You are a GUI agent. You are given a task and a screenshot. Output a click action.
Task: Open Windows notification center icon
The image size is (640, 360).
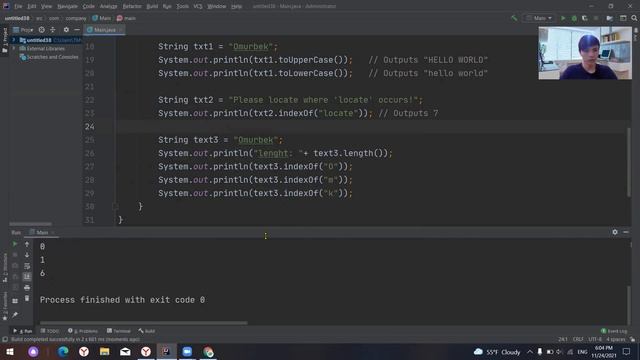click(x=627, y=352)
